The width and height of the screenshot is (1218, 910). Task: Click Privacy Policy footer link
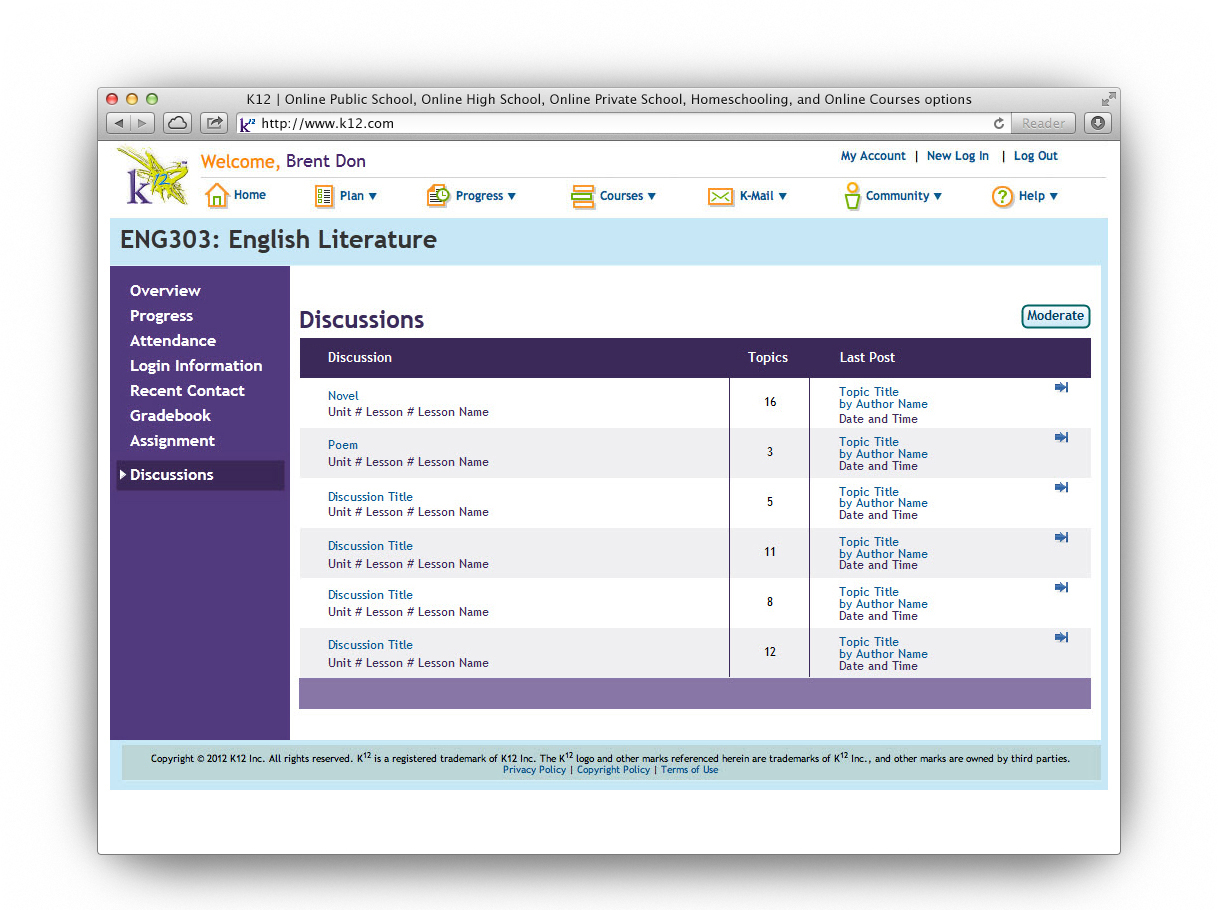pos(534,770)
